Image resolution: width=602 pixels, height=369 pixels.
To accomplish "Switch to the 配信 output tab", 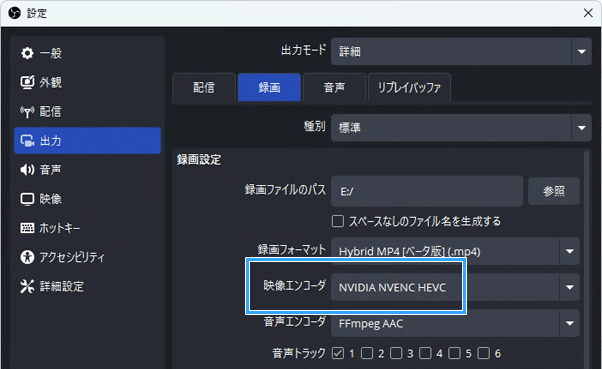I will pos(204,88).
